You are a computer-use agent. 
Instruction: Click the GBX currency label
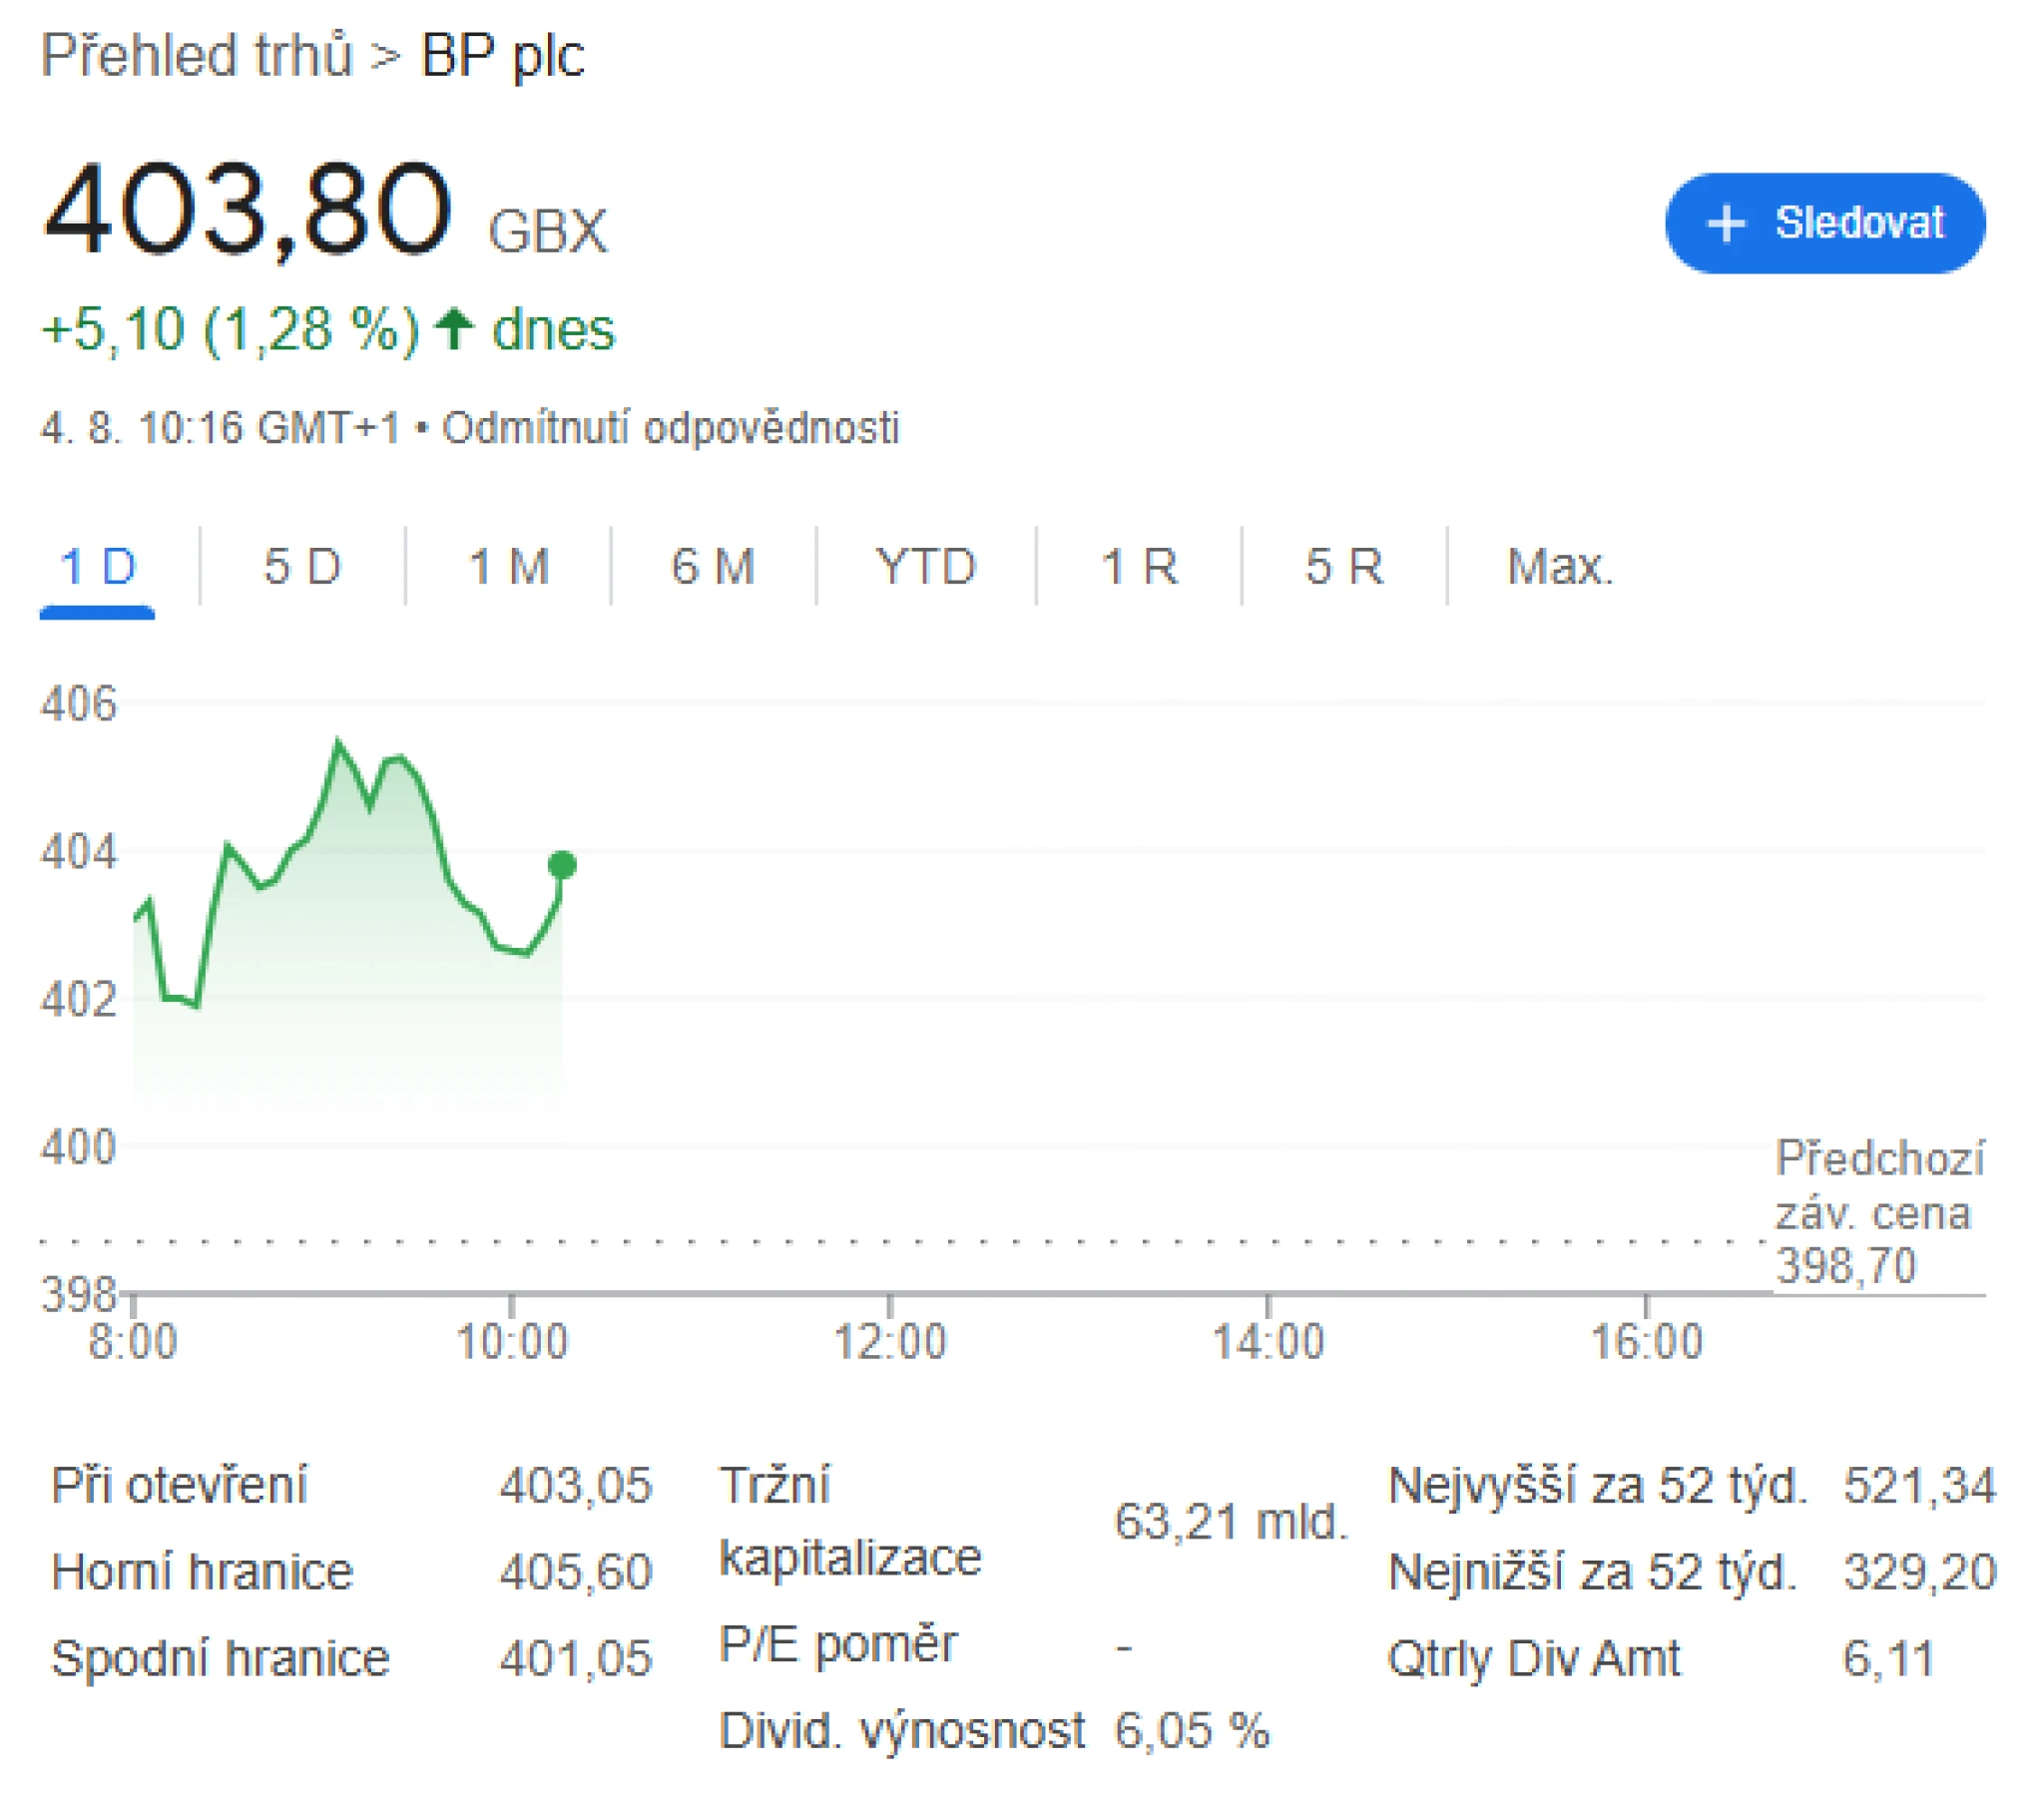point(547,232)
